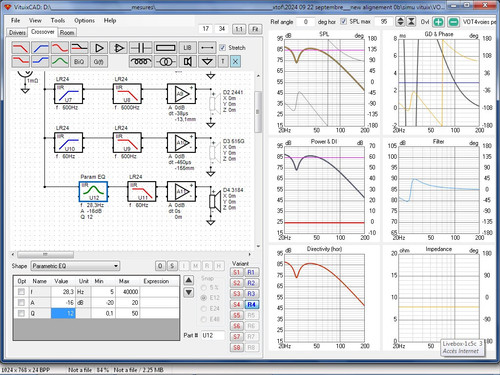
Task: Add the red S-curve filter block
Action: pos(60,48)
